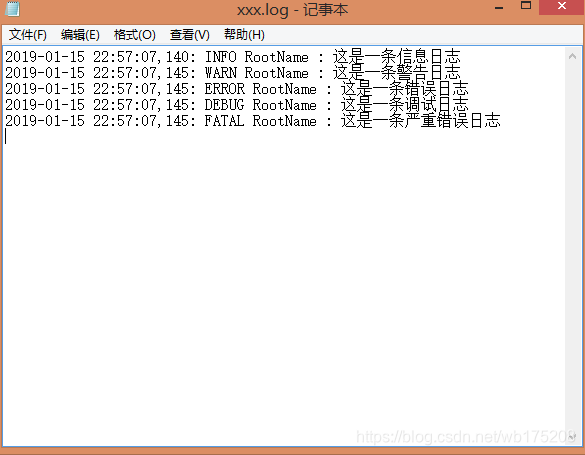Open the 编辑(E) menu
Image resolution: width=585 pixels, height=455 pixels.
coord(80,35)
